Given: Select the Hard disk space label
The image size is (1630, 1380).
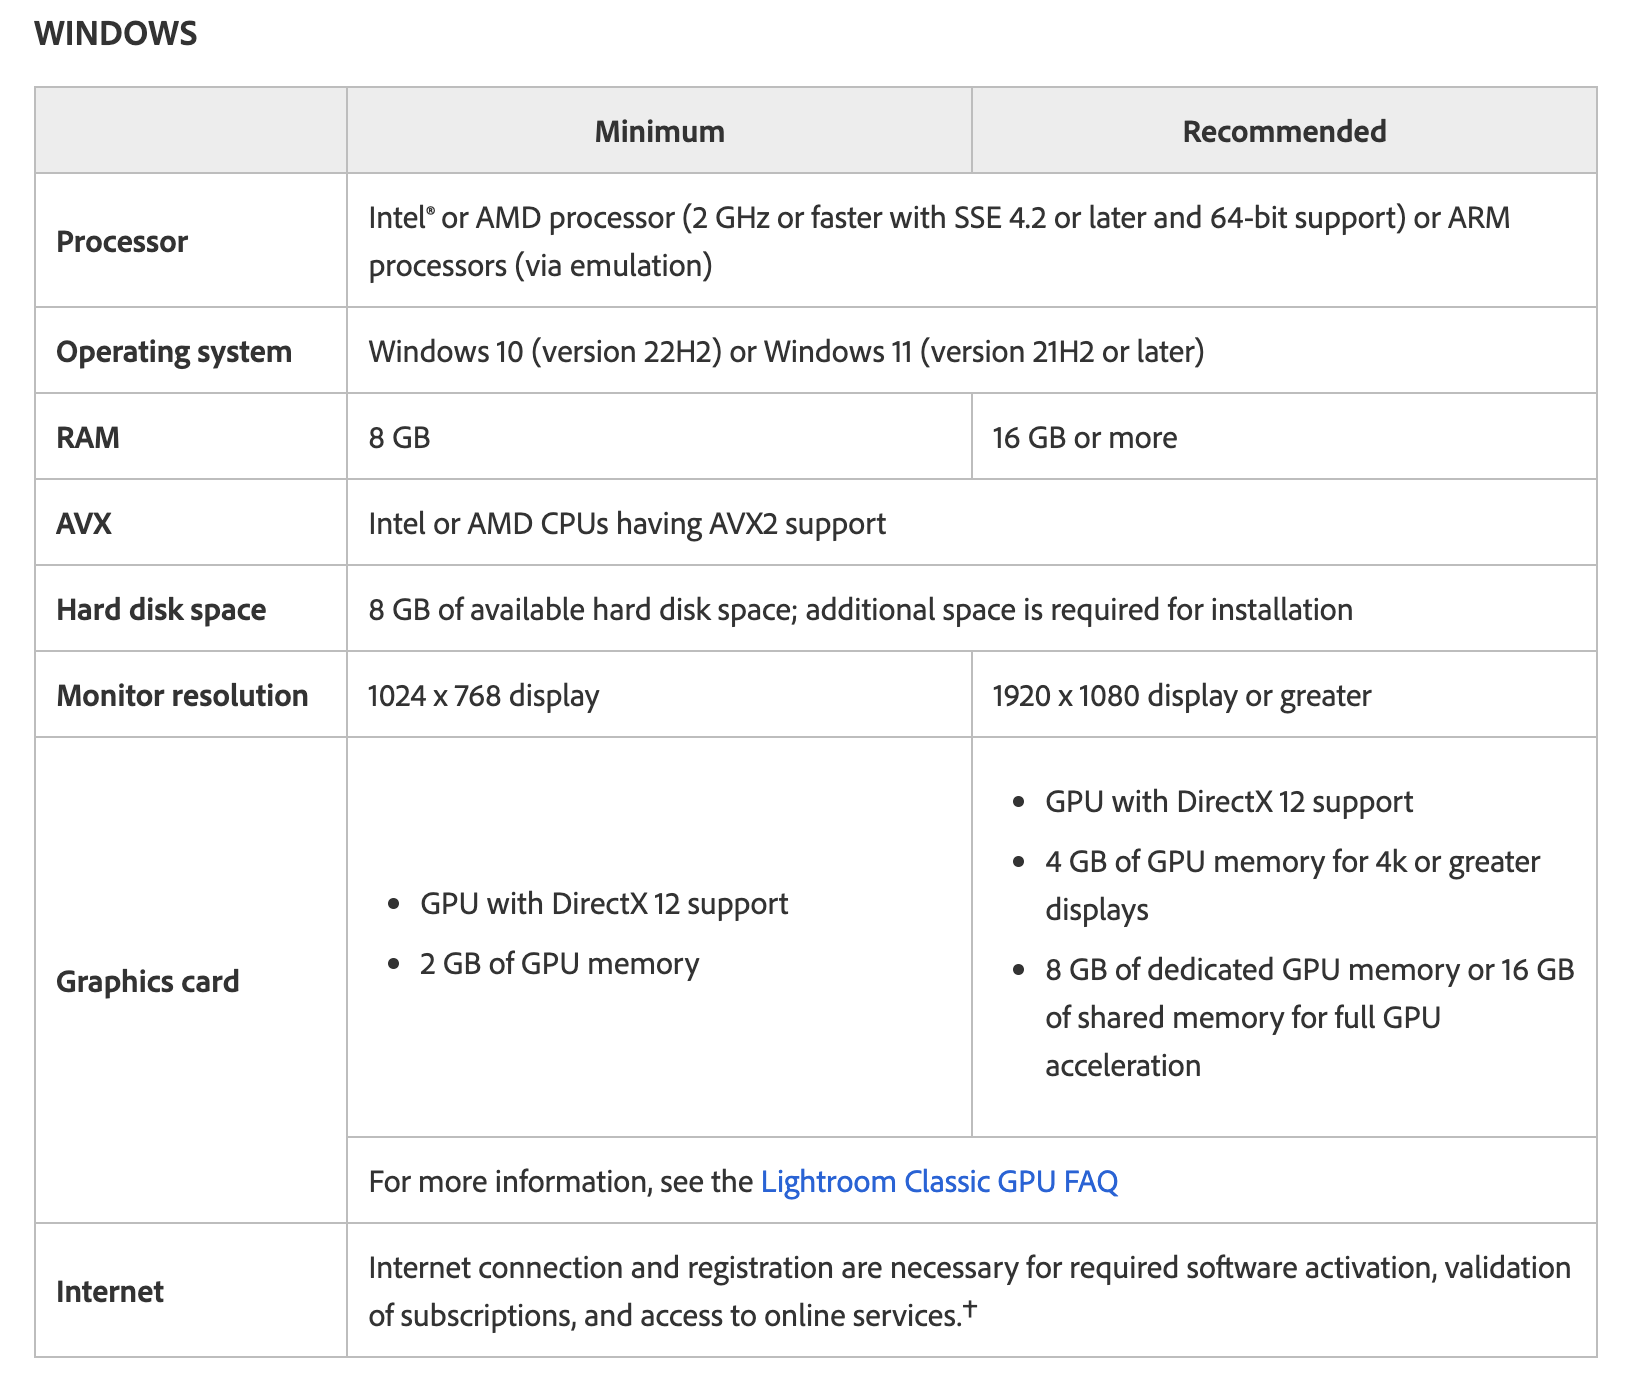Looking at the screenshot, I should click(161, 609).
